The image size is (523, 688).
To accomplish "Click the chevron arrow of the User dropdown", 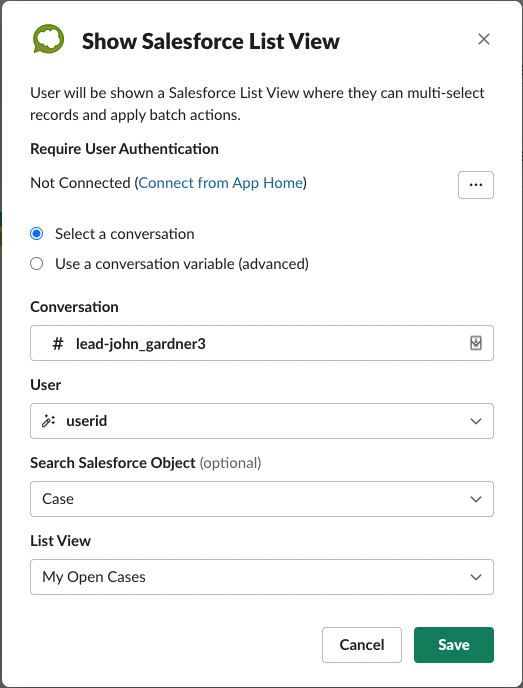I will coord(476,421).
